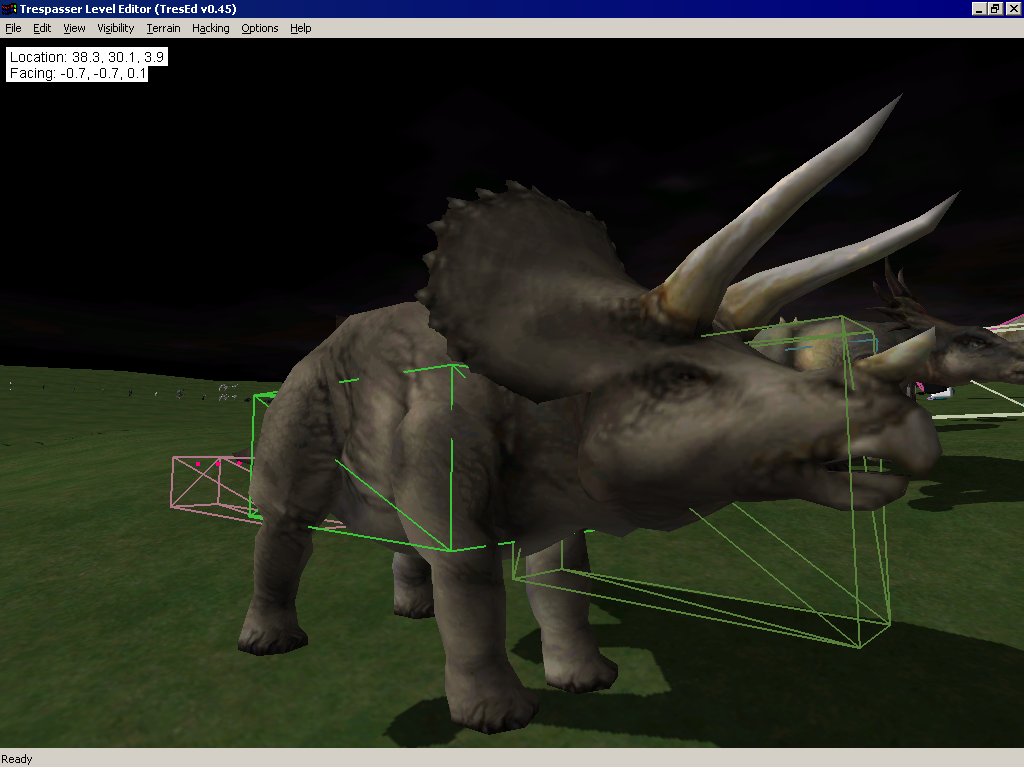Open the Help menu
The width and height of the screenshot is (1024, 768).
coord(300,28)
